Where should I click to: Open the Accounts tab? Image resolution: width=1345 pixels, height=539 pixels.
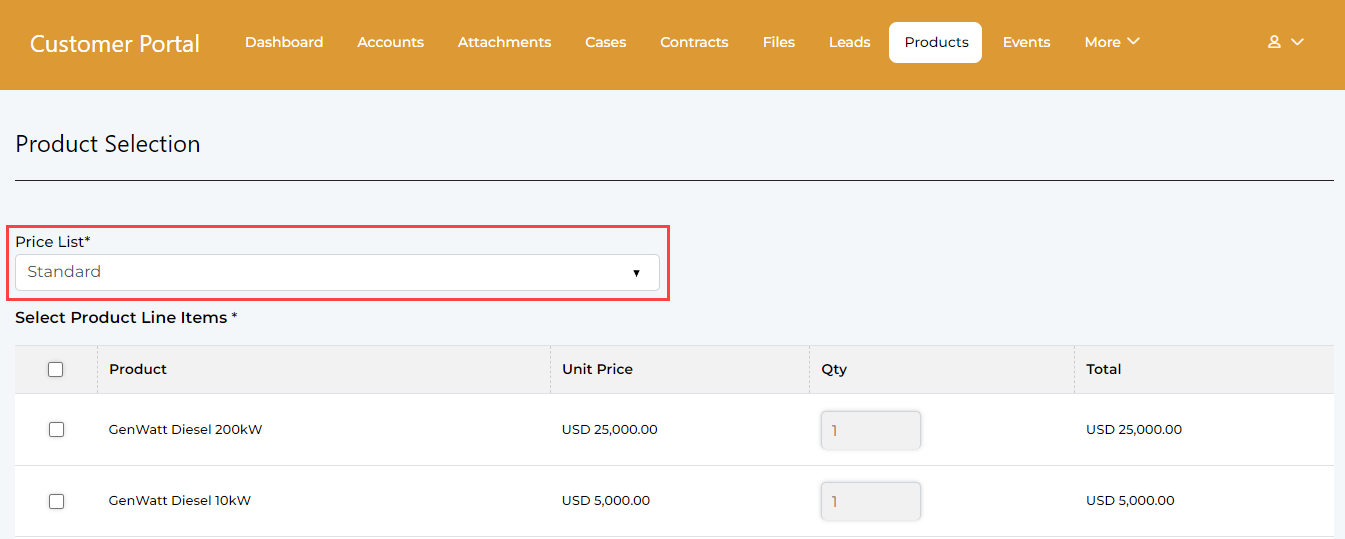(x=390, y=42)
